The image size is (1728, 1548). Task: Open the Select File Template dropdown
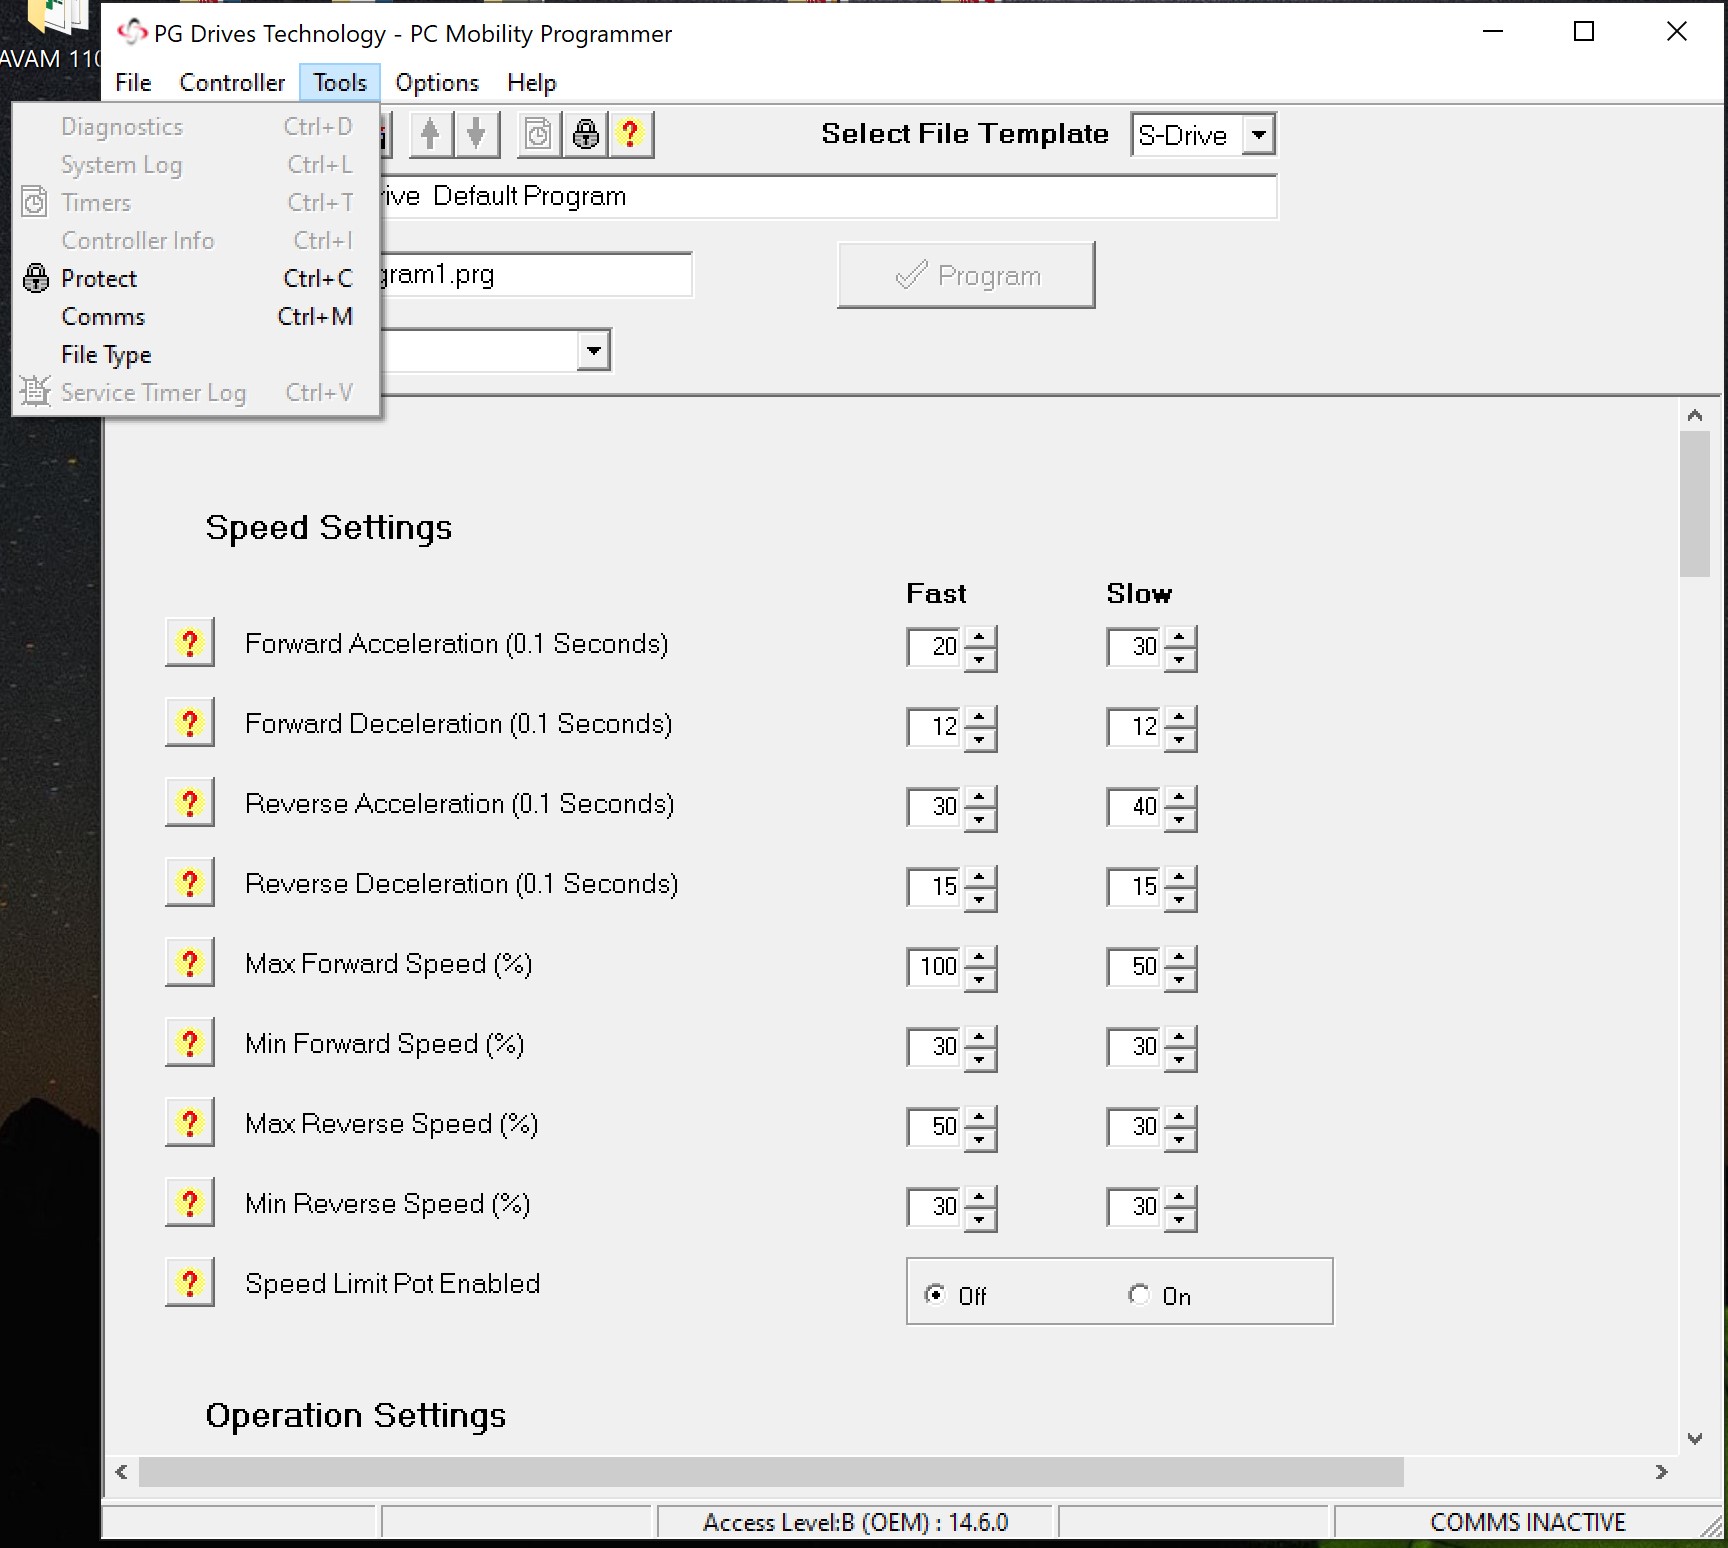coord(1259,134)
